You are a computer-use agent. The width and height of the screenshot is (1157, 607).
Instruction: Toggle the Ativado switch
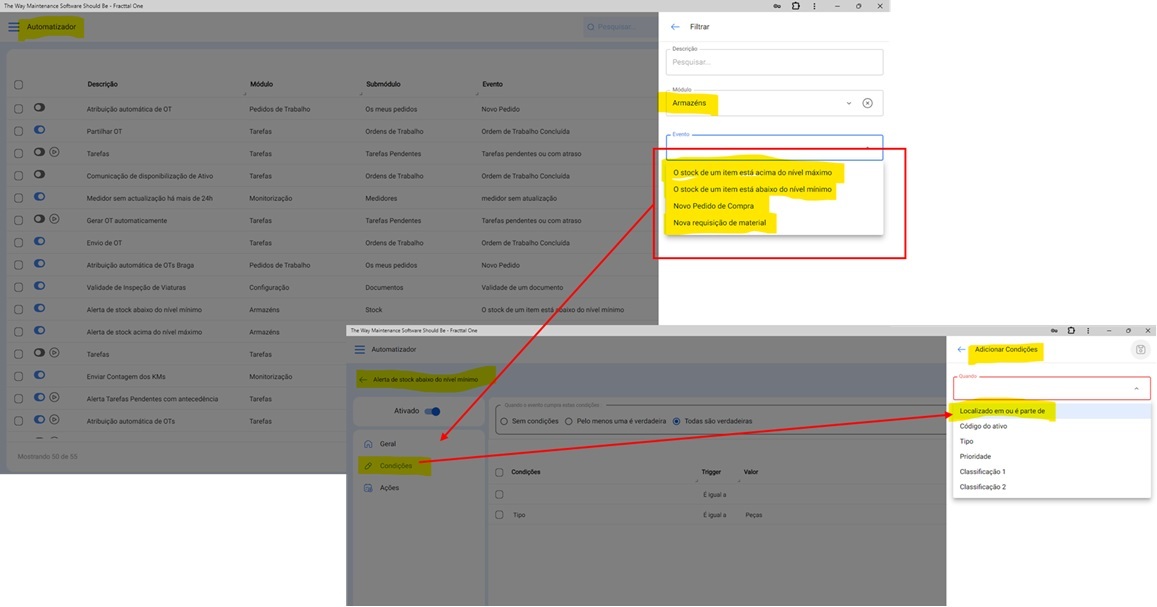(432, 411)
